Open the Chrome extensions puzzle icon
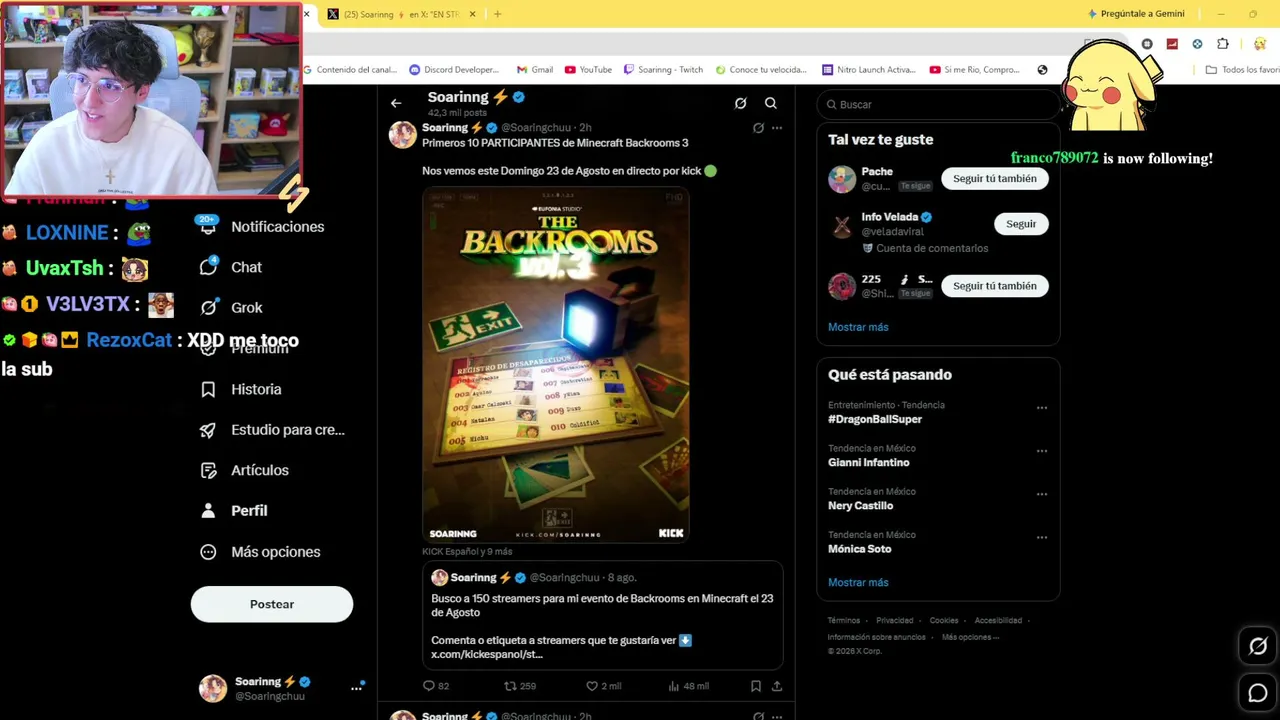The width and height of the screenshot is (1280, 720). [x=1222, y=44]
